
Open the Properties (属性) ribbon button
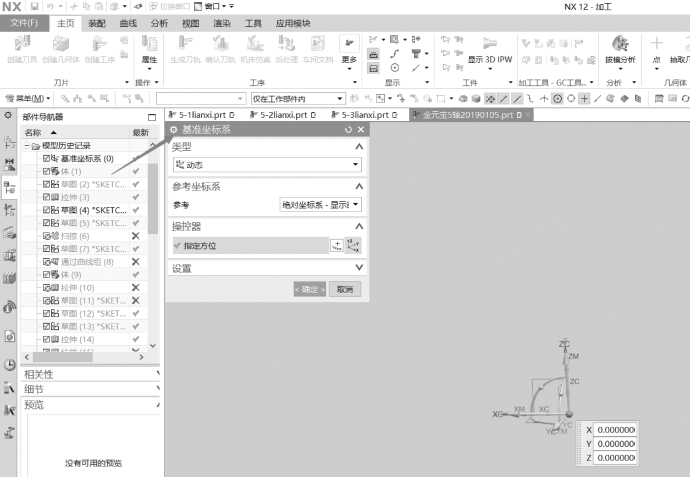click(x=149, y=53)
